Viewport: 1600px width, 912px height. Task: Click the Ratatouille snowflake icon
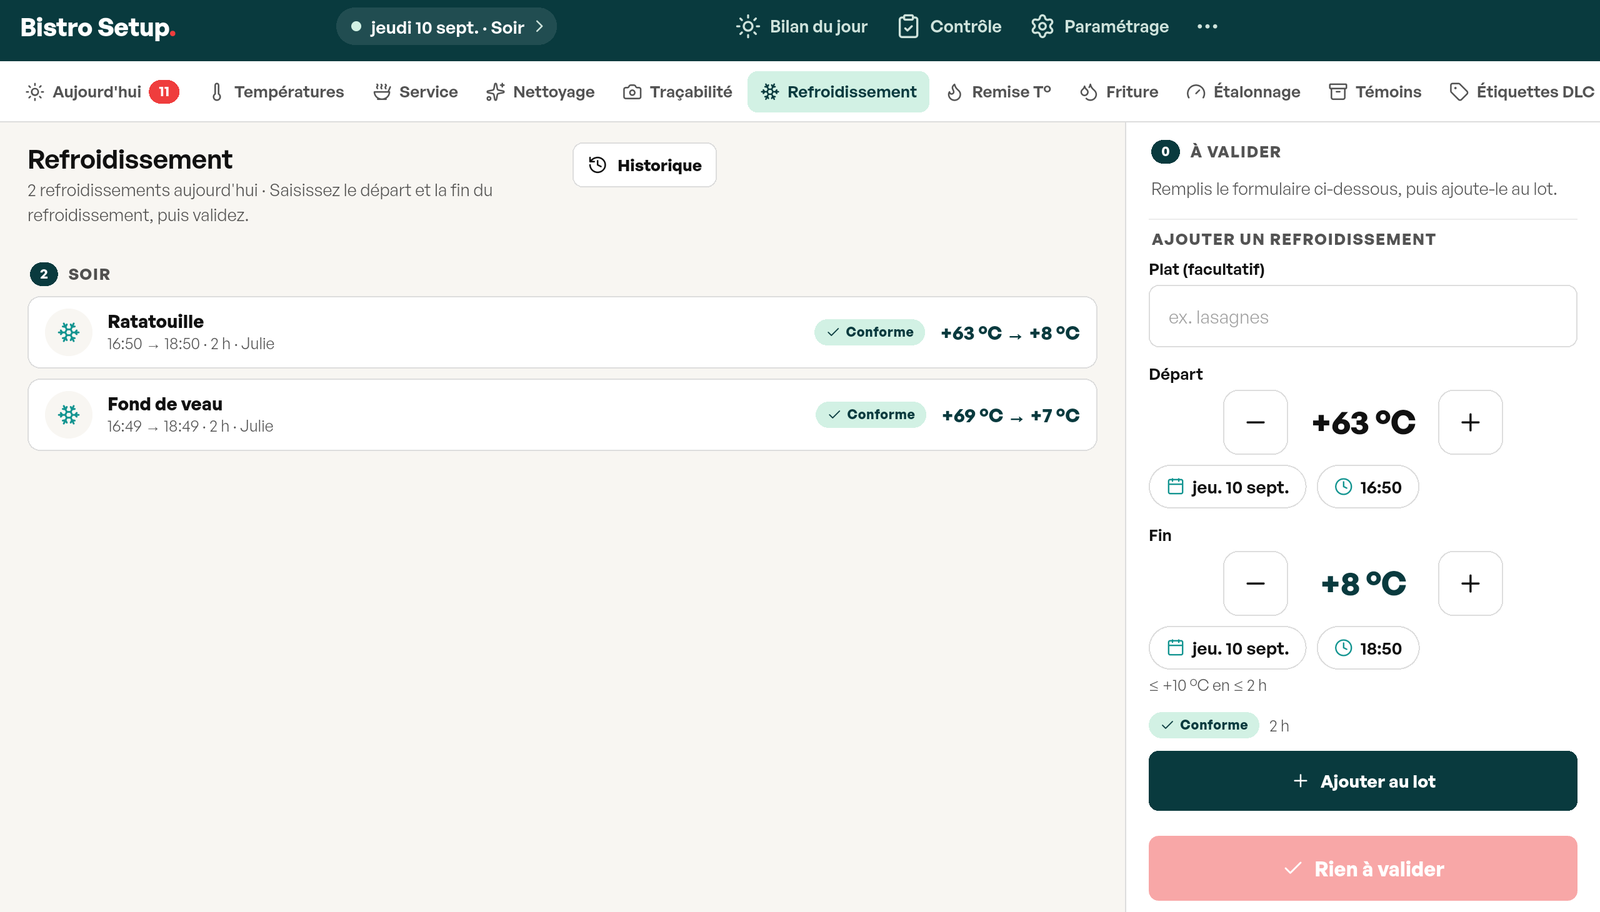click(69, 332)
